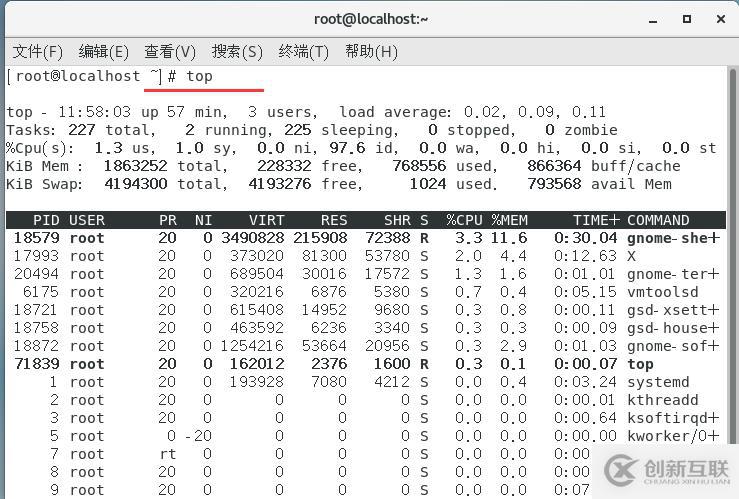Click the gsd-xsett+ command name
Viewport: 739px width, 499px height.
tap(673, 310)
